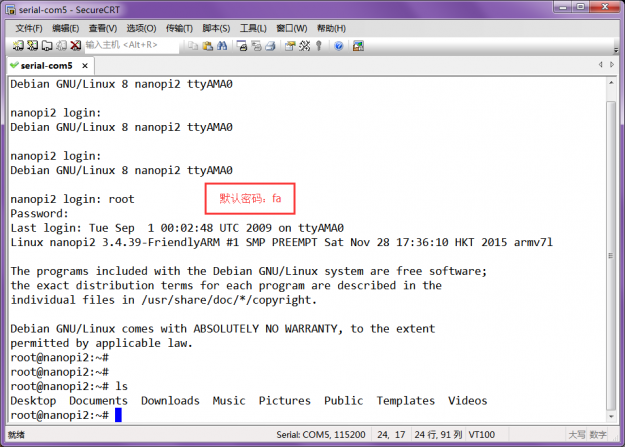The height and width of the screenshot is (447, 625).
Task: Click 24 行, 91 列 in status bar
Action: click(438, 435)
